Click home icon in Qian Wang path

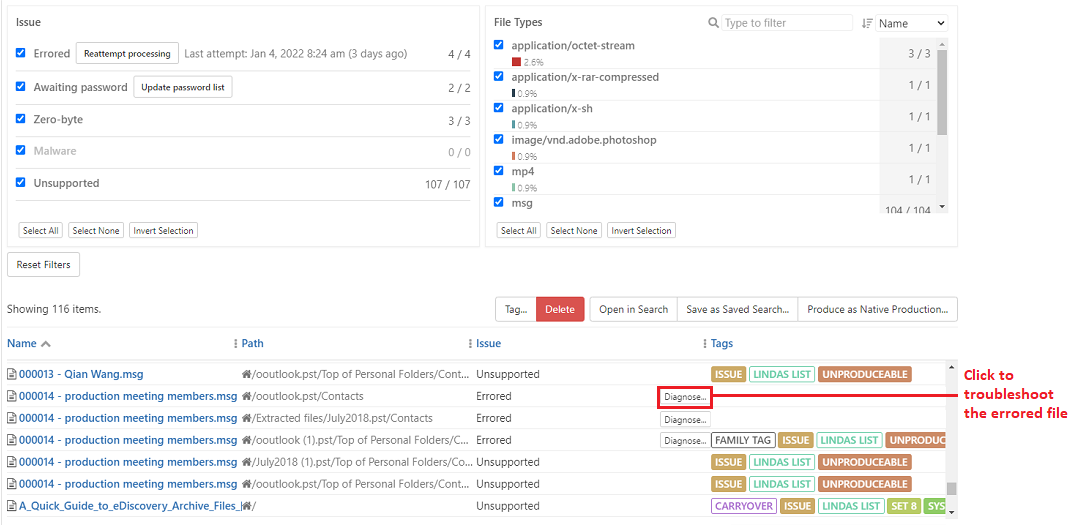click(x=246, y=374)
